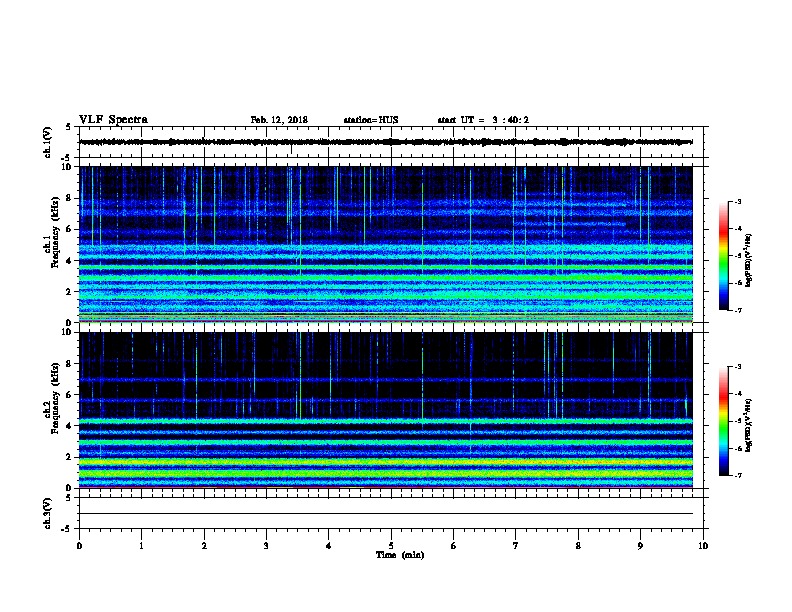Image resolution: width=792 pixels, height=612 pixels.
Task: Click the ch.2 color bar log(PSD) unit label
Action: 748,426
